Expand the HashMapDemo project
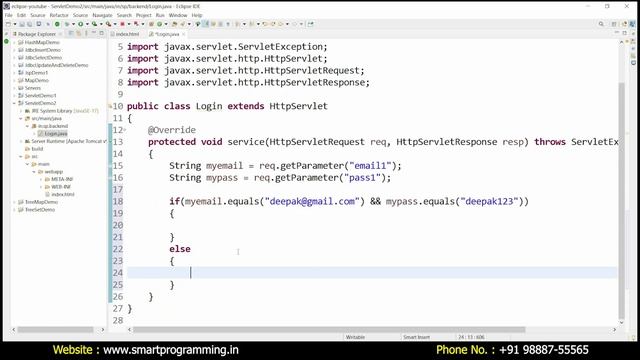Image resolution: width=640 pixels, height=360 pixels. pos(14,42)
